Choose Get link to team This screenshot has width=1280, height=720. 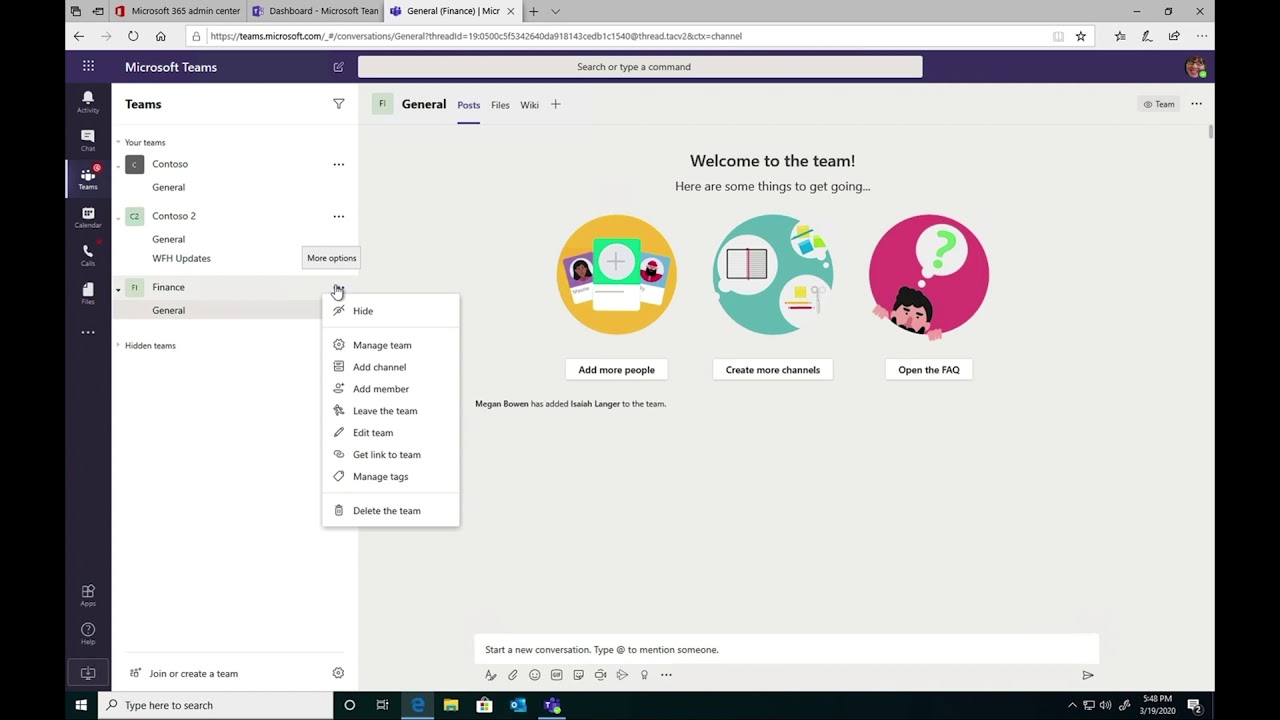(x=390, y=455)
